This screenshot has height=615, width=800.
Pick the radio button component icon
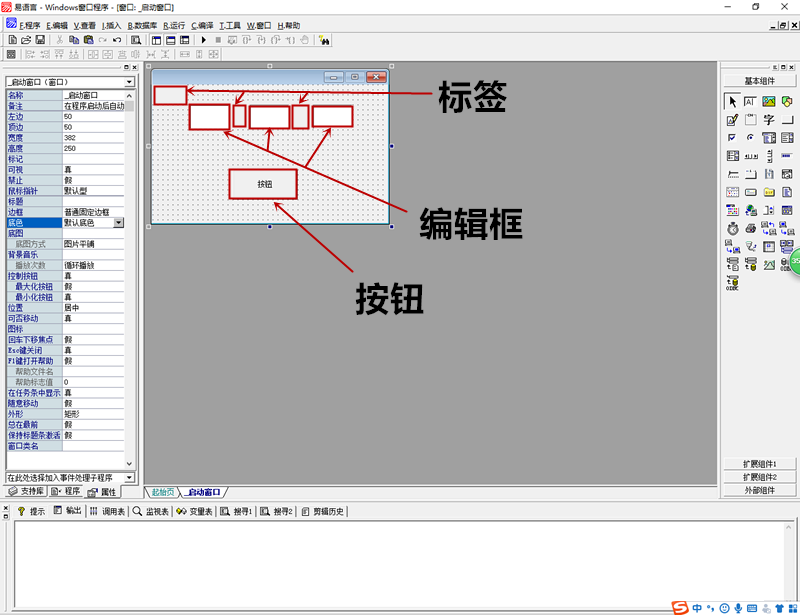pos(750,138)
